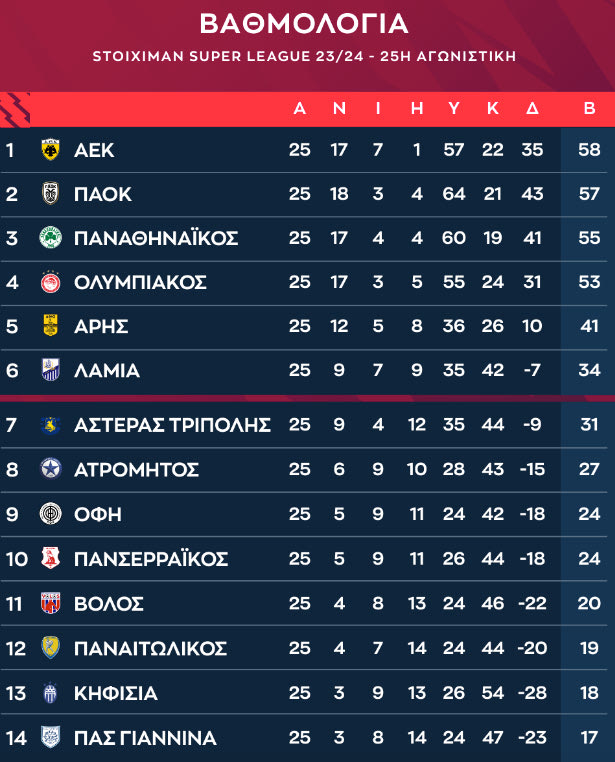
Task: Select the N wins column header
Action: coord(339,108)
